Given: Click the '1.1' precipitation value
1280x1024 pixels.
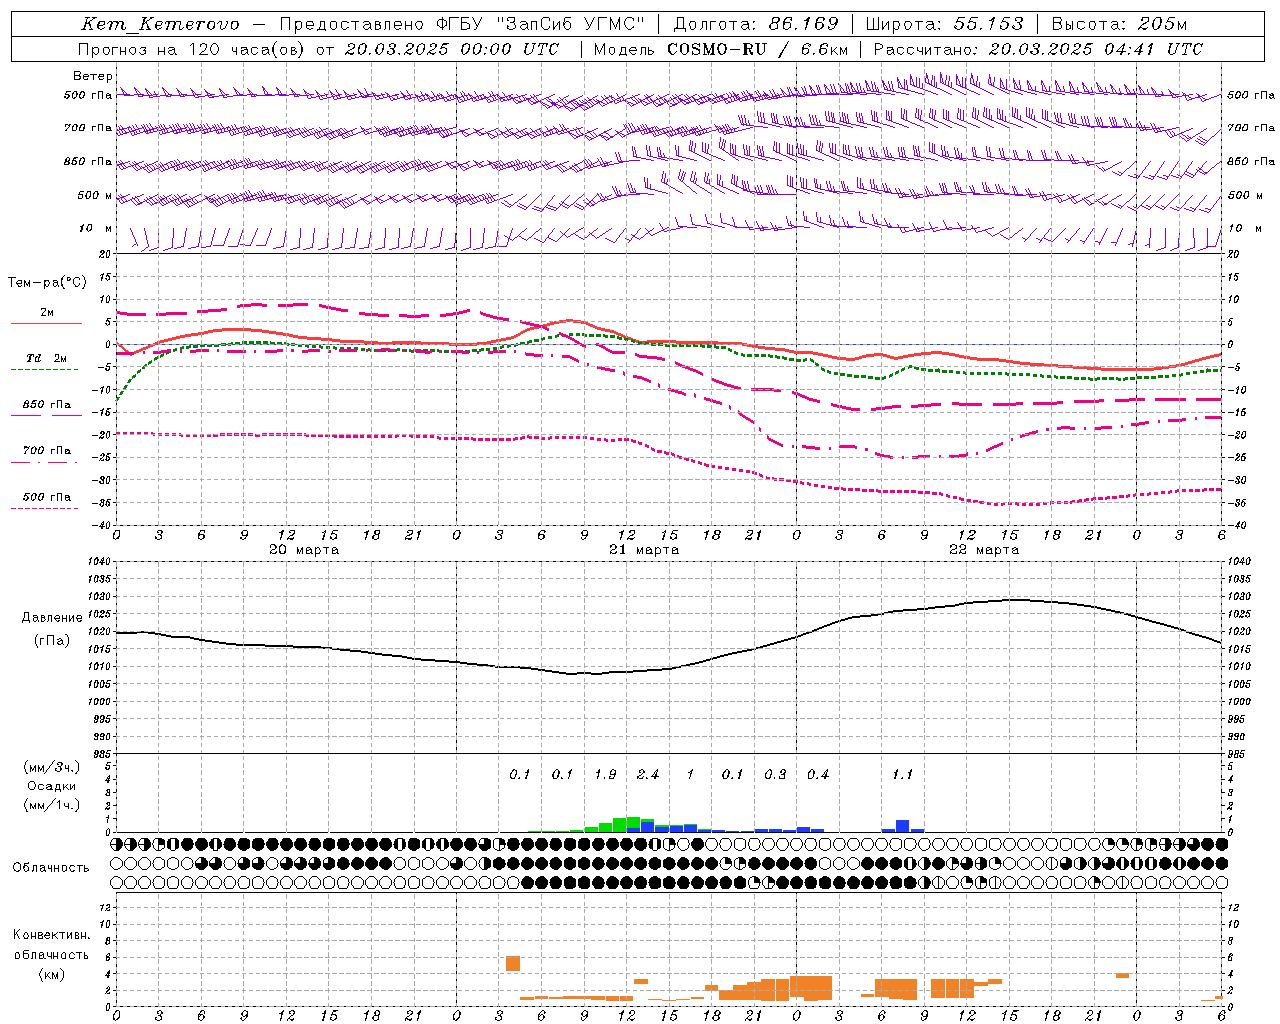Looking at the screenshot, I should [902, 775].
